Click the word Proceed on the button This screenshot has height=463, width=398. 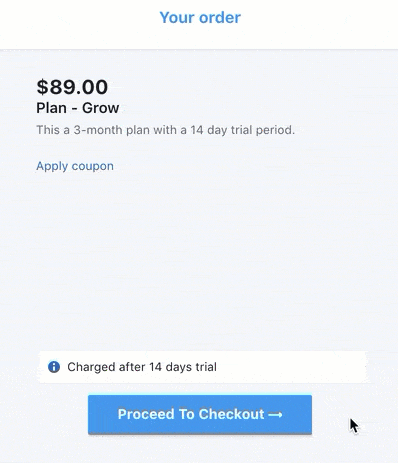[x=146, y=414]
